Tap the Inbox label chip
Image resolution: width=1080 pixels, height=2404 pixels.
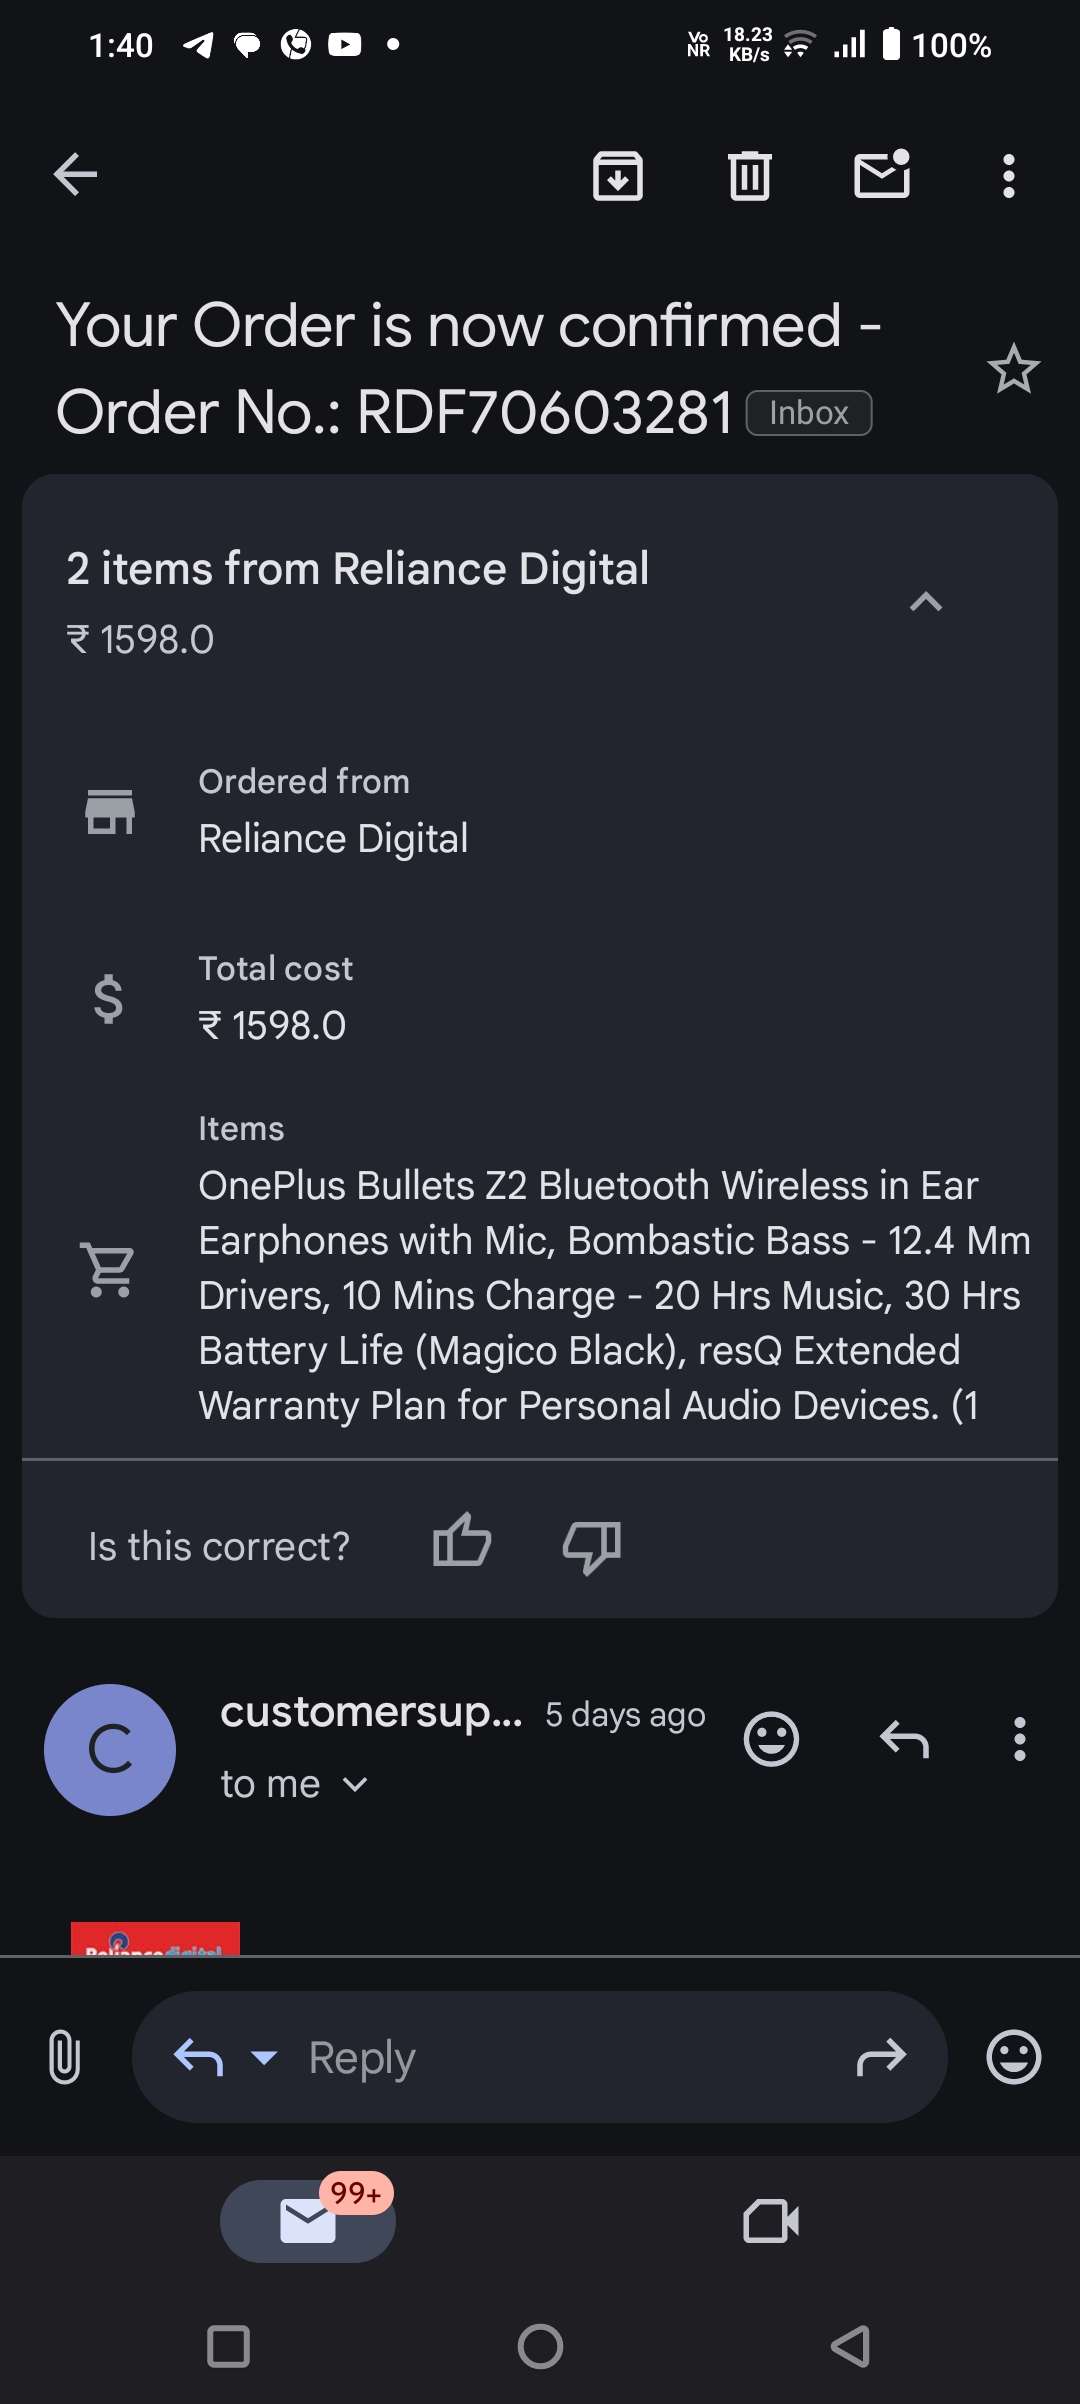point(809,413)
